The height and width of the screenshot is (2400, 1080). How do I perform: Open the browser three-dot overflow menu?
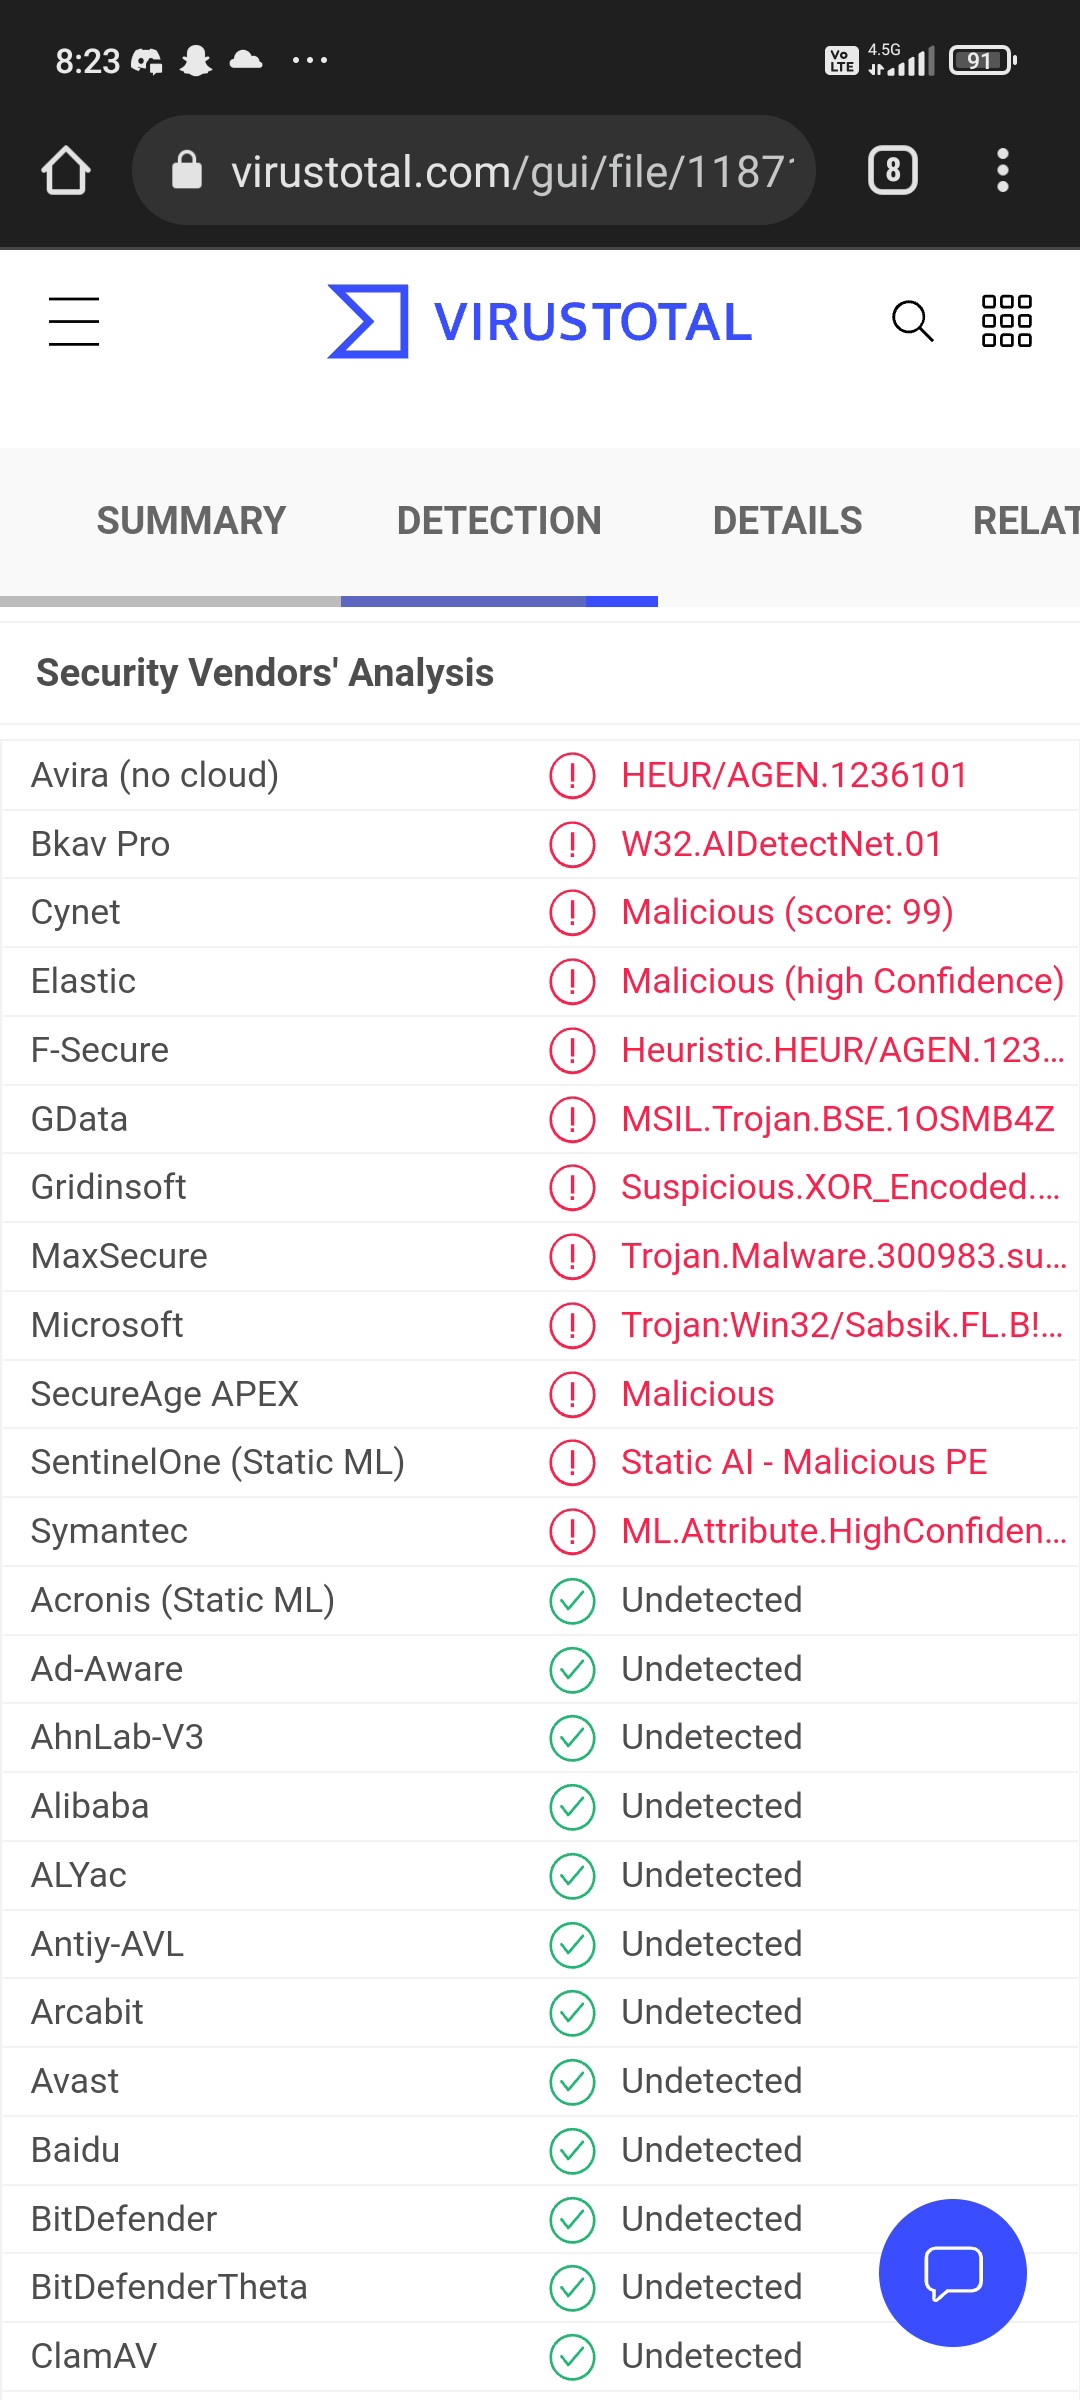point(1003,170)
